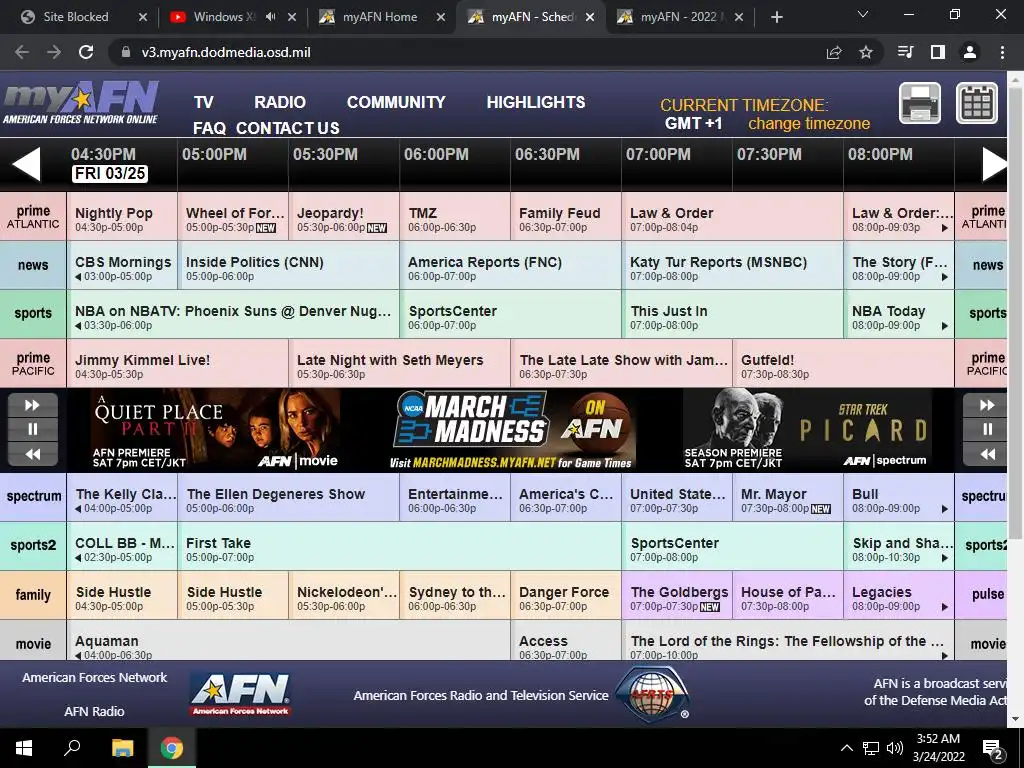Click the myAFN logo
This screenshot has height=768, width=1024.
(81, 103)
